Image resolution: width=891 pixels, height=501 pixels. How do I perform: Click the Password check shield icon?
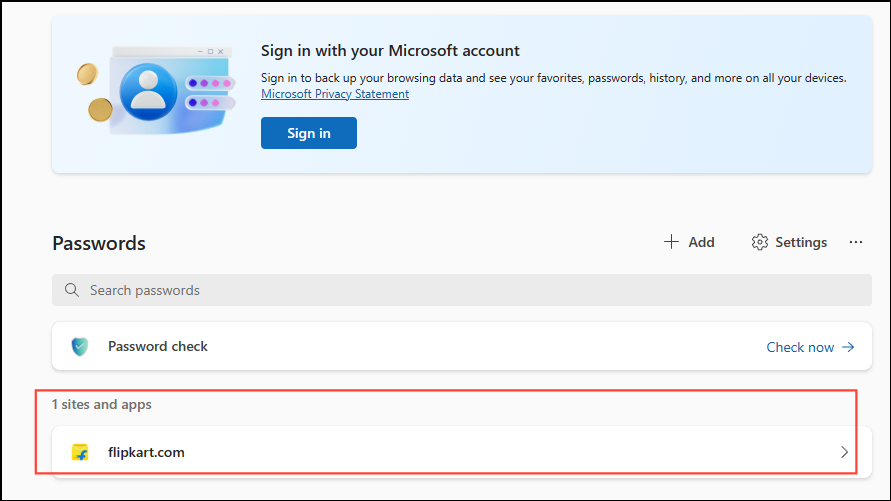click(80, 346)
